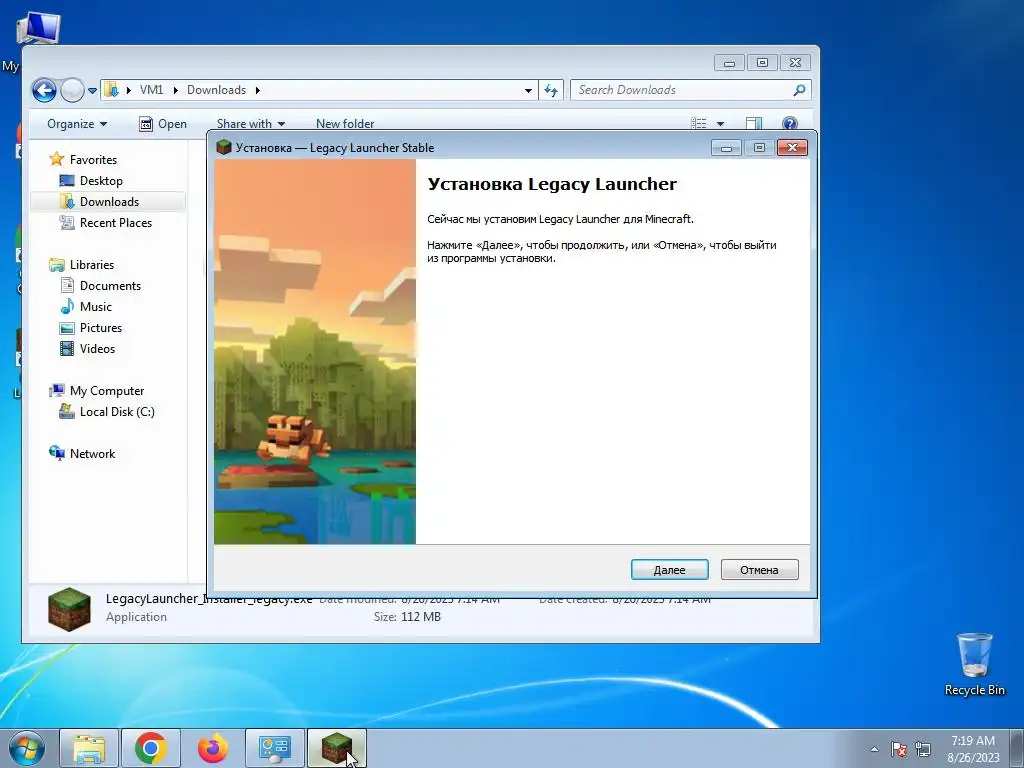Image resolution: width=1024 pixels, height=768 pixels.
Task: Click the grass block icon in details pane
Action: click(69, 609)
